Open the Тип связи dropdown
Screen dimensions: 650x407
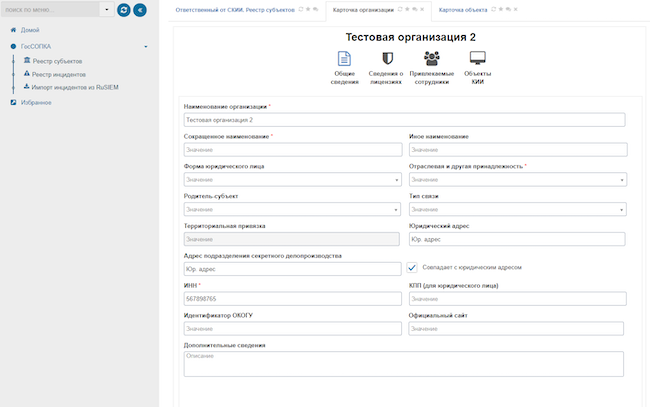click(518, 209)
